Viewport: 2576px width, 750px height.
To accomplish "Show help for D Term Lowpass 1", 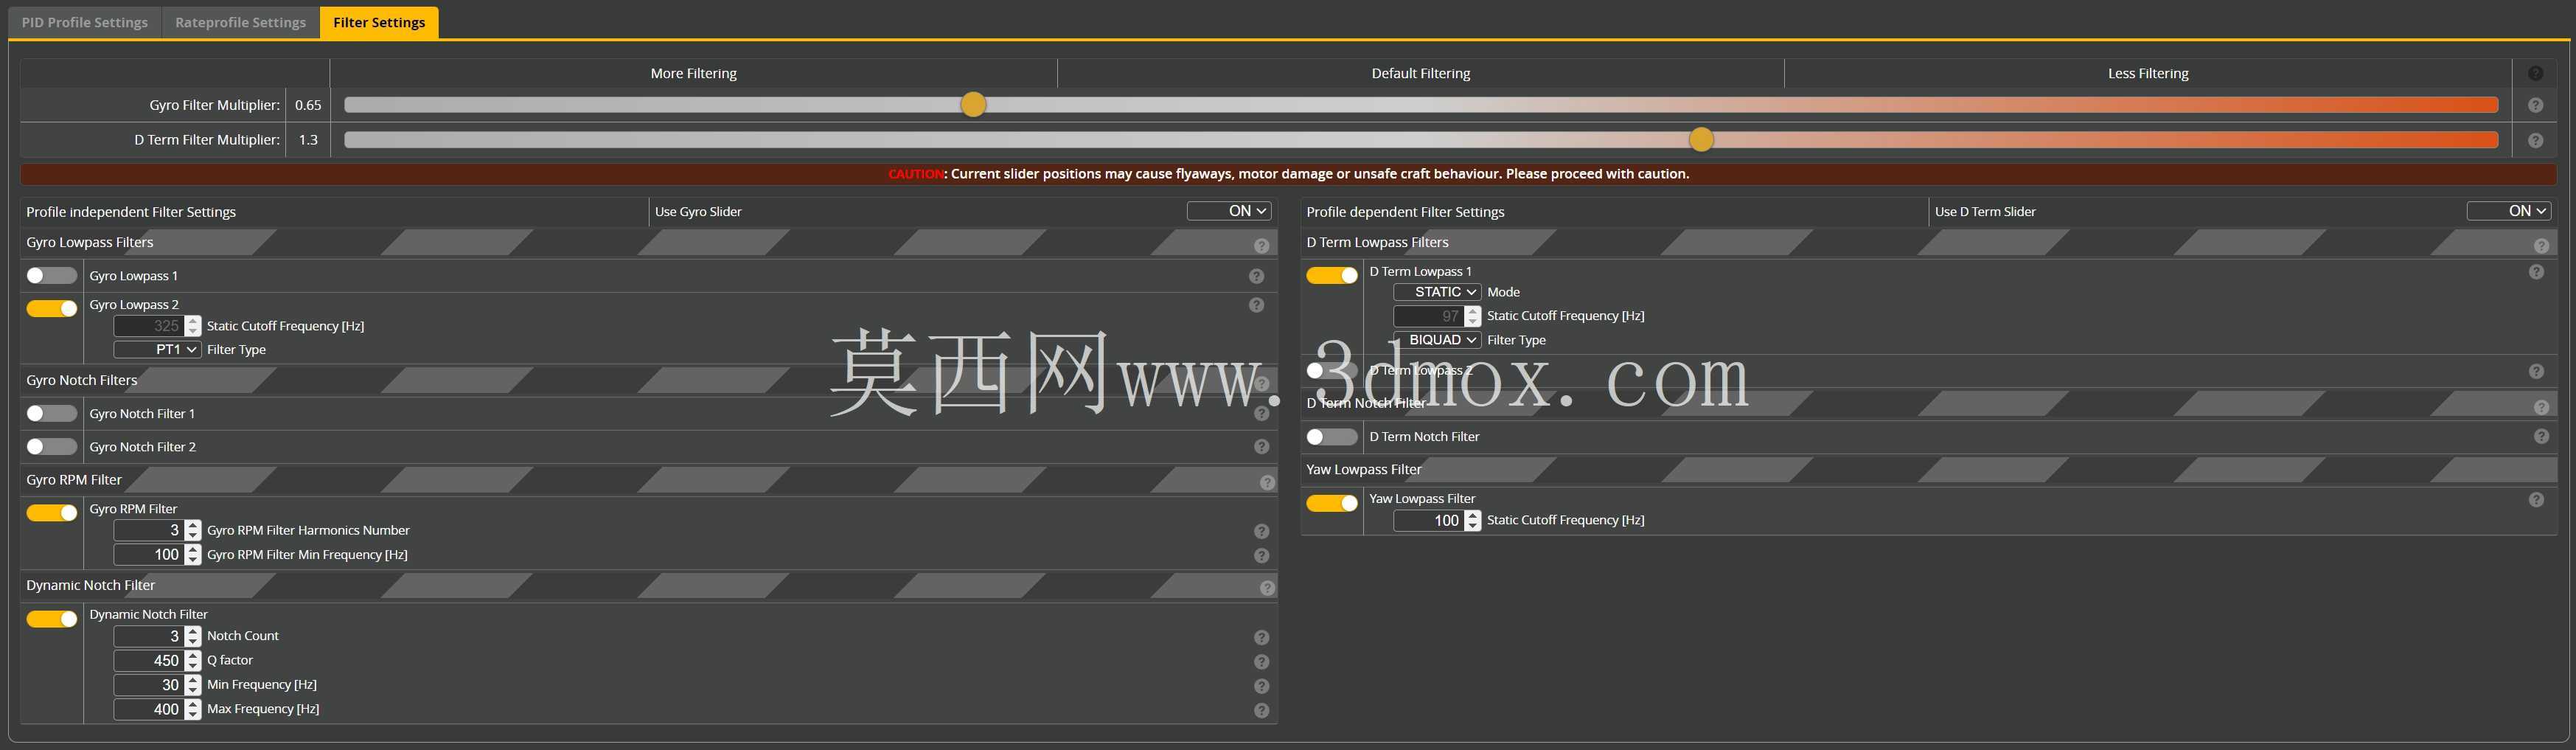I will [x=2536, y=272].
